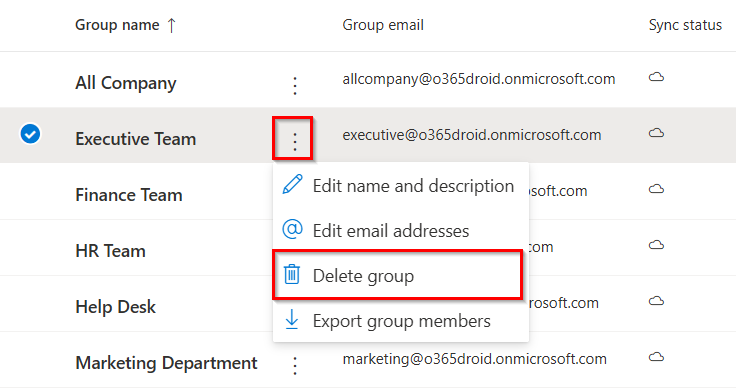Viewport: 736px width, 388px height.
Task: Click cloud sync icon for Finance Team
Action: pyautogui.click(x=656, y=189)
